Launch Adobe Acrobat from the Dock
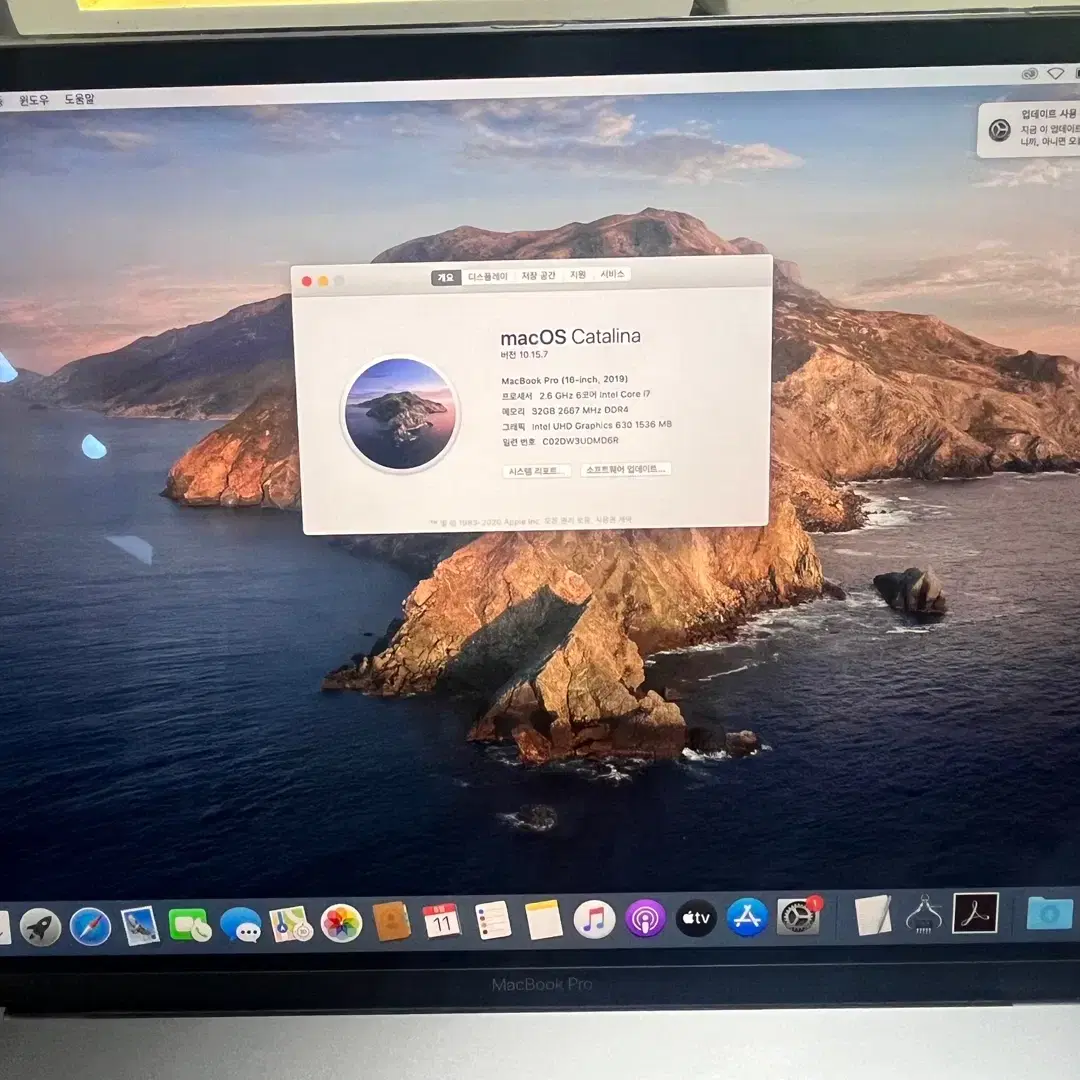 [x=975, y=913]
